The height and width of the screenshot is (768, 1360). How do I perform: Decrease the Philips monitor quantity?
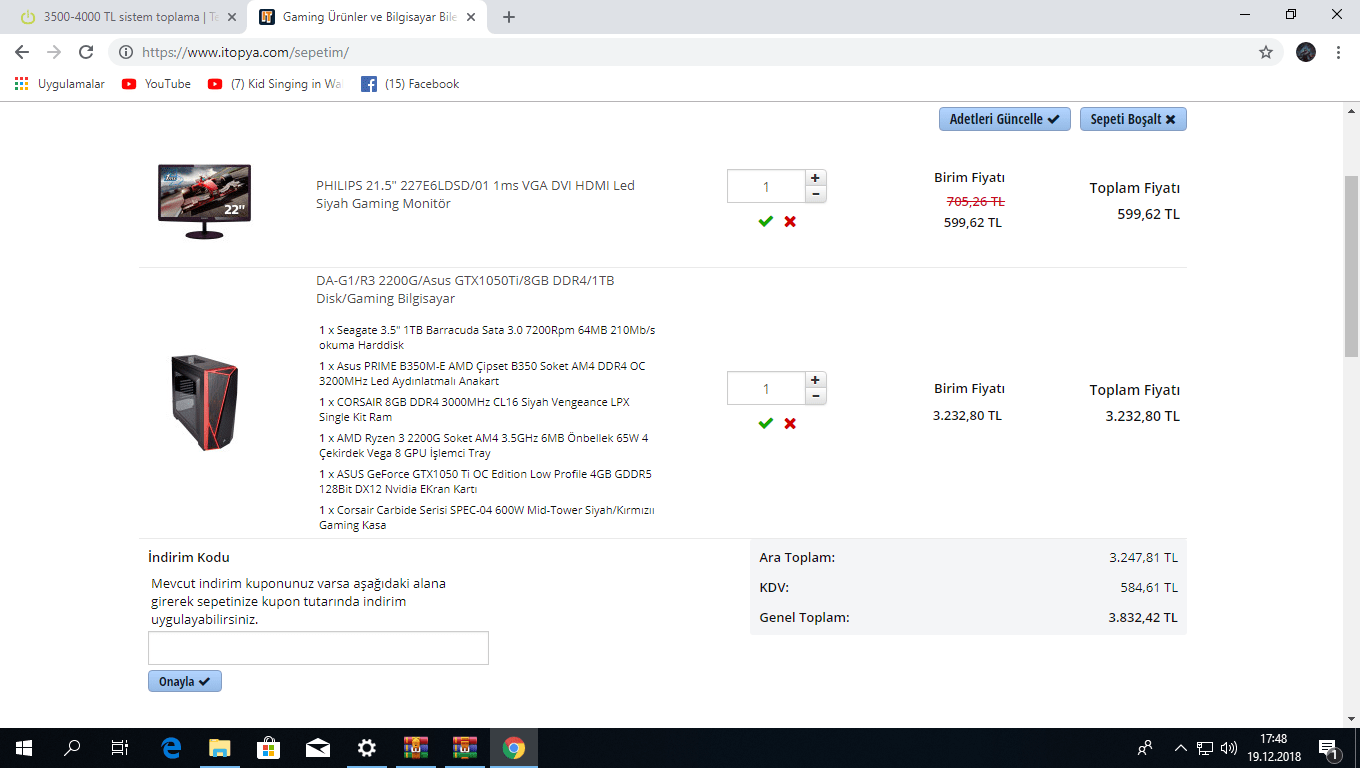[x=816, y=194]
